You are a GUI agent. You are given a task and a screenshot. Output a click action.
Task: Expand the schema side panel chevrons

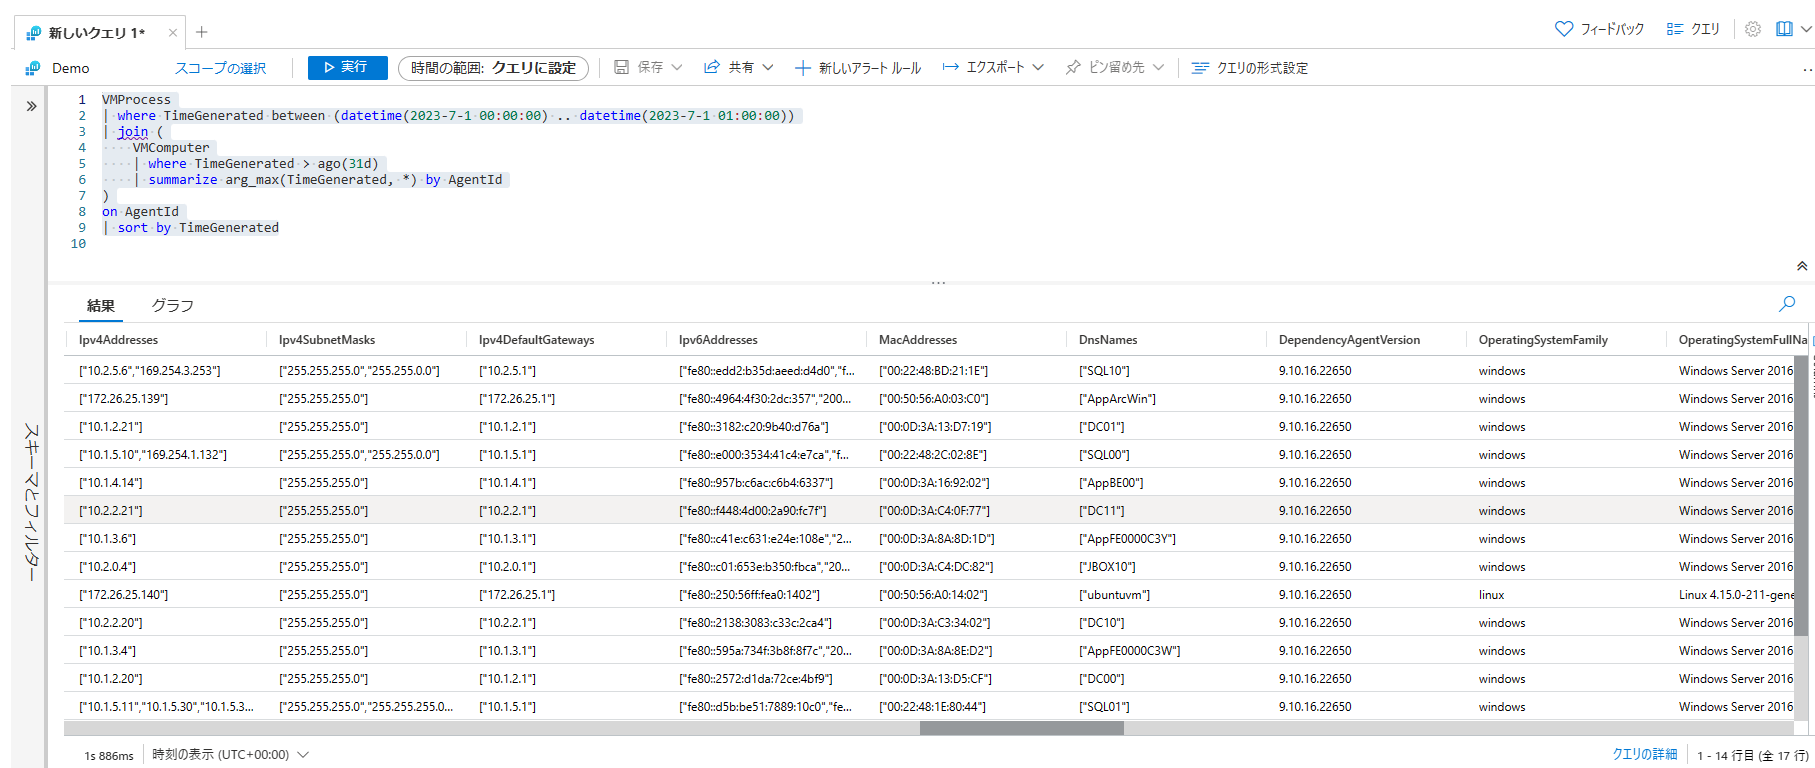[32, 106]
